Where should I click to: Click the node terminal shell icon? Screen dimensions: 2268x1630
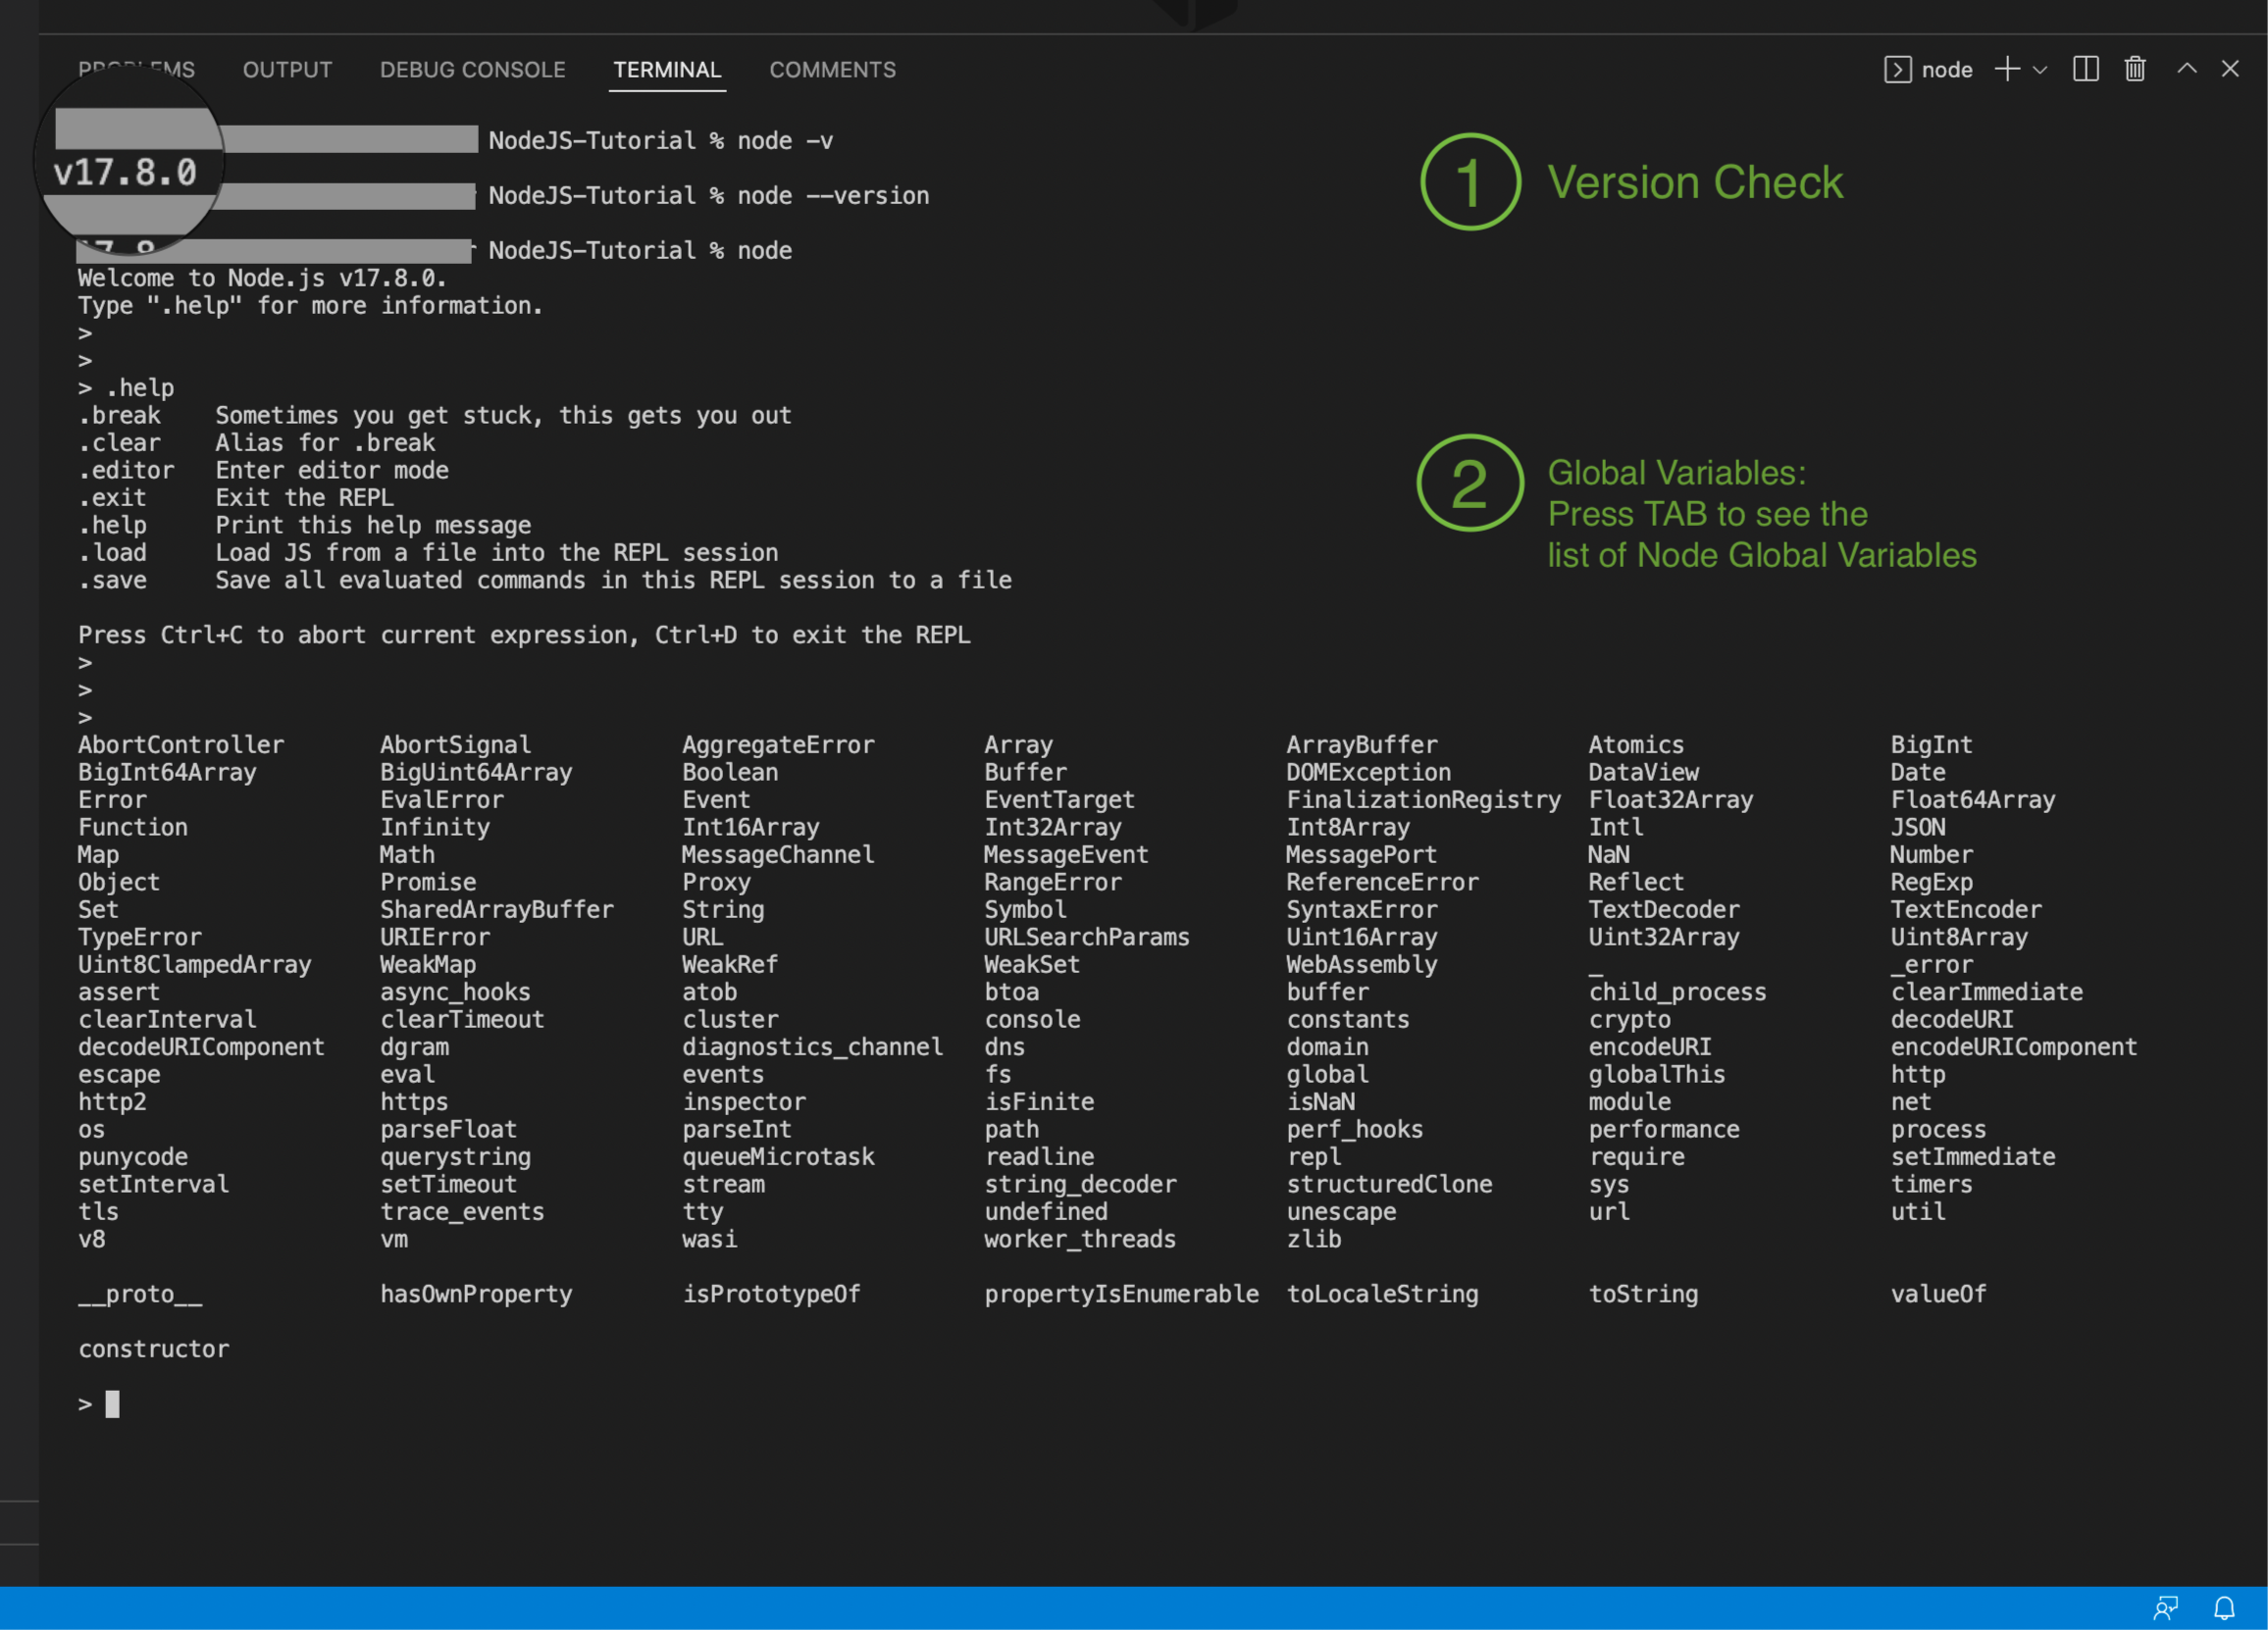(x=1897, y=70)
